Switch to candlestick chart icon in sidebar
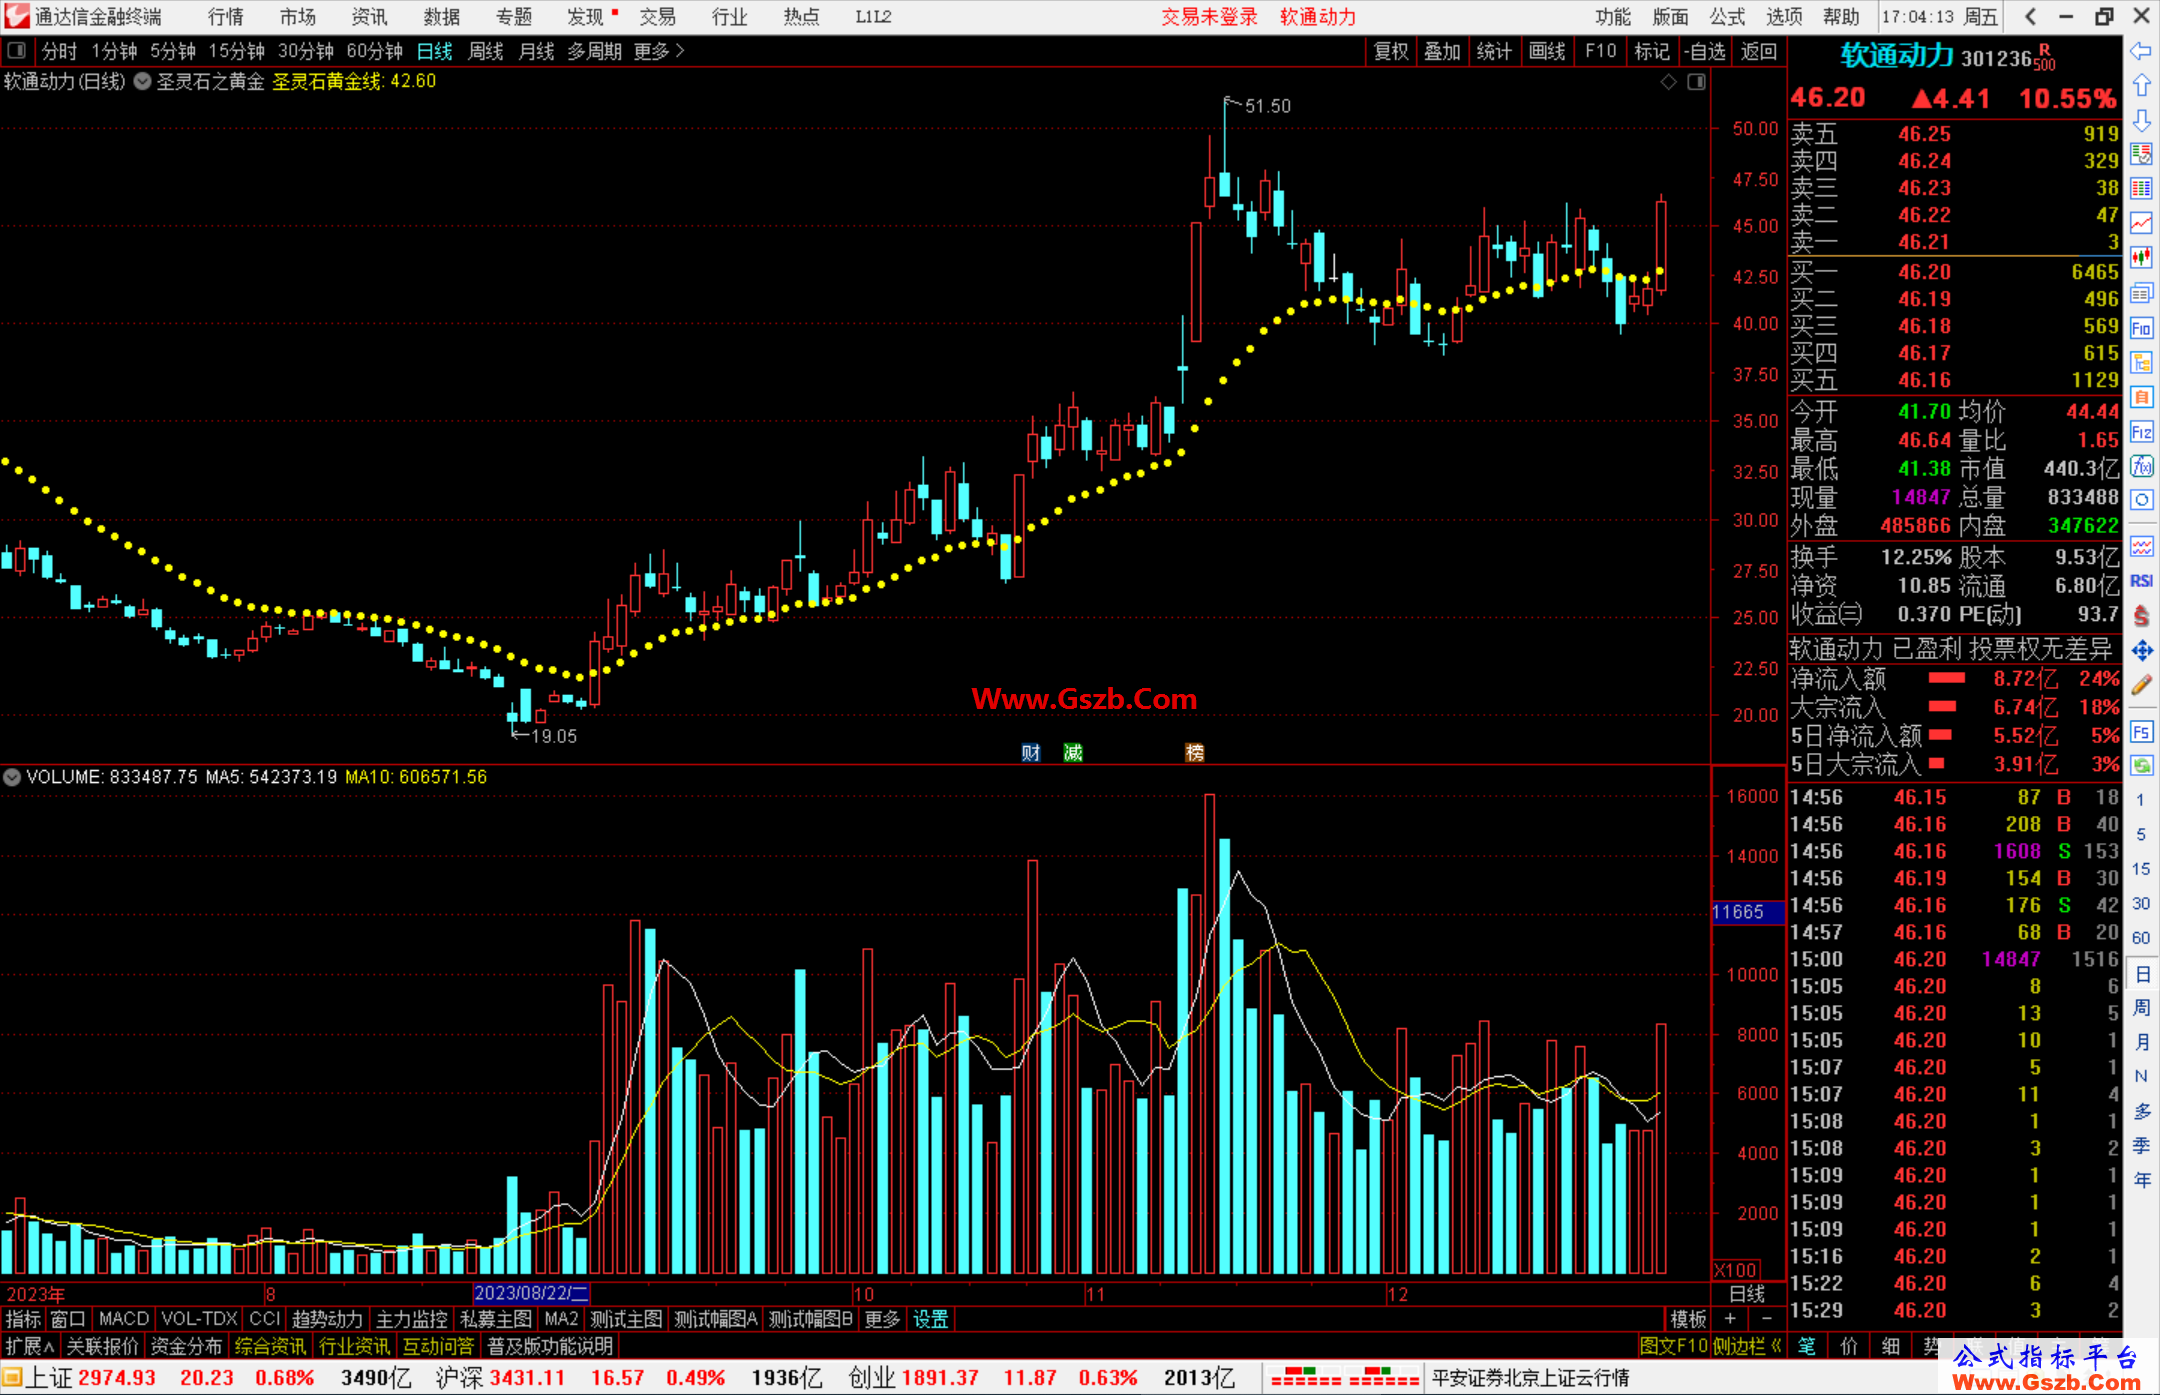The image size is (2160, 1395). point(2141,258)
